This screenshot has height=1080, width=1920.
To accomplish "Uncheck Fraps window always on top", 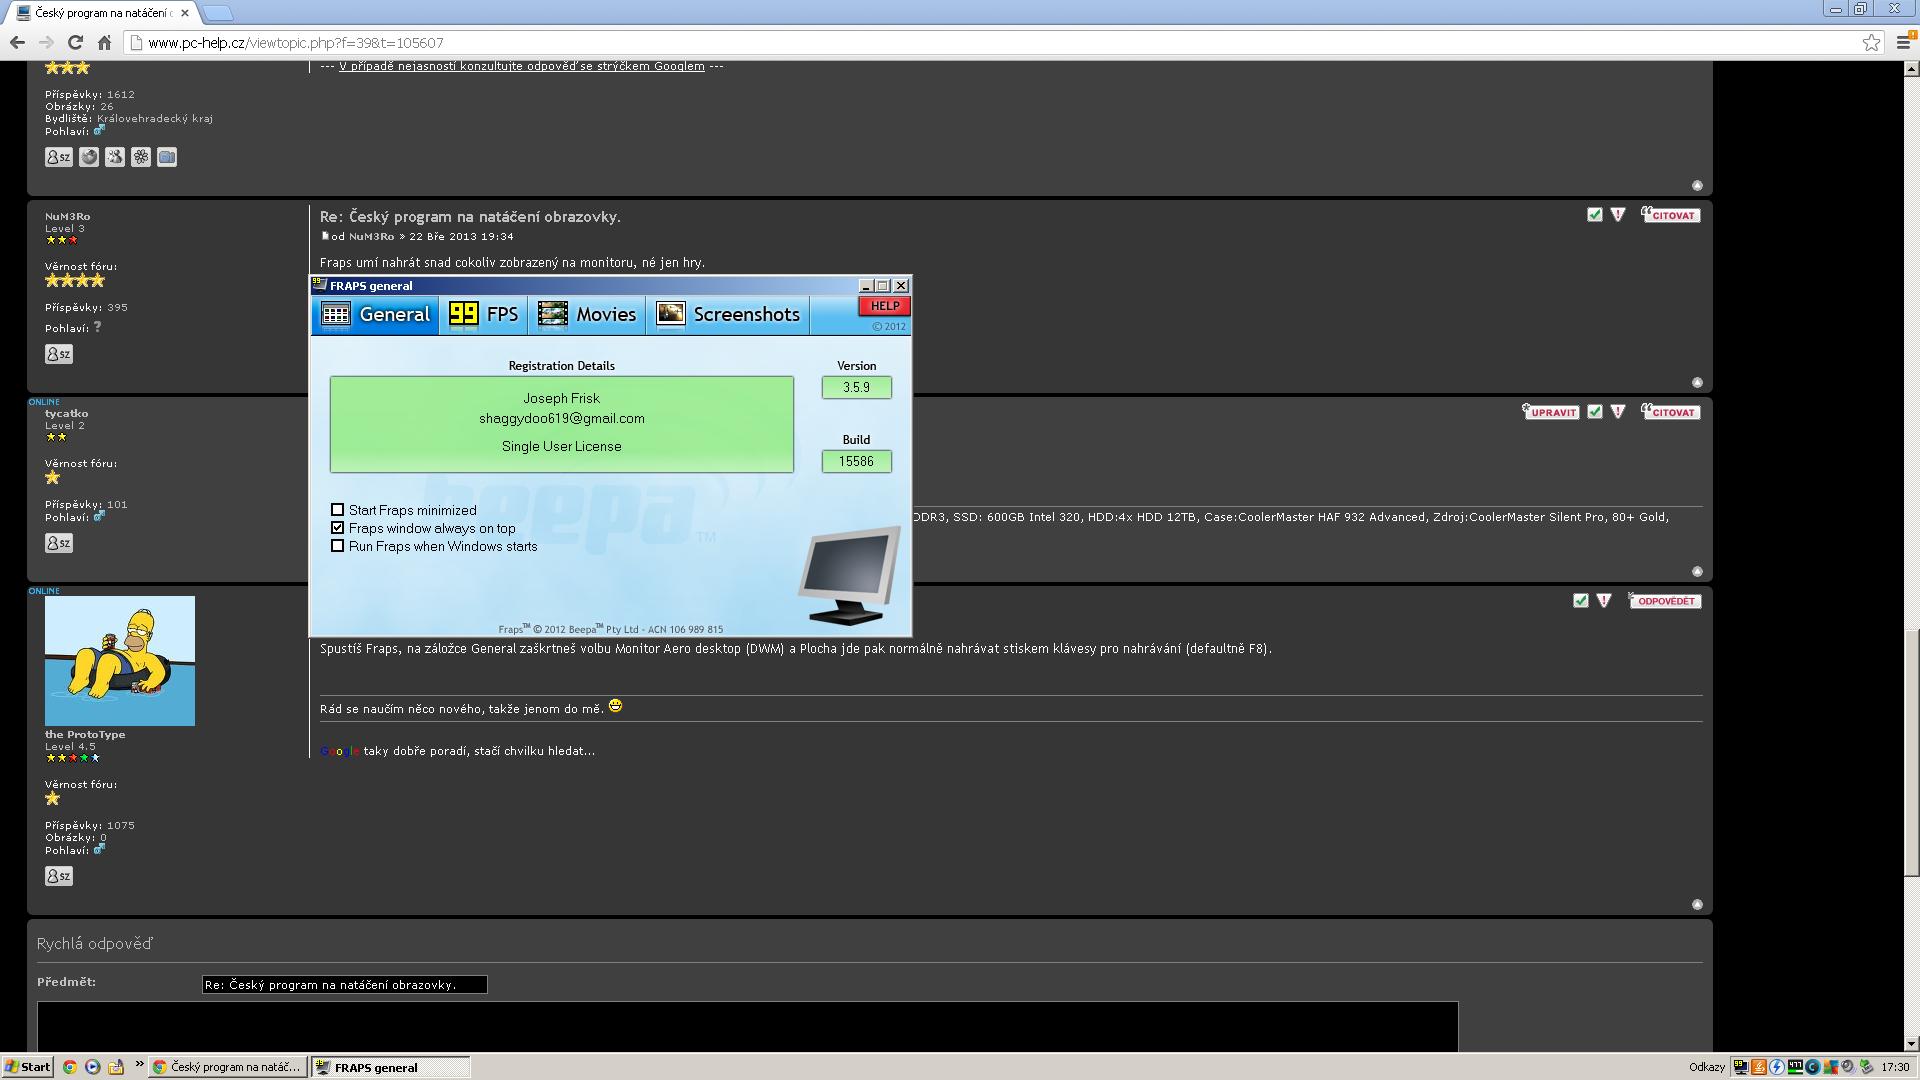I will tap(337, 528).
